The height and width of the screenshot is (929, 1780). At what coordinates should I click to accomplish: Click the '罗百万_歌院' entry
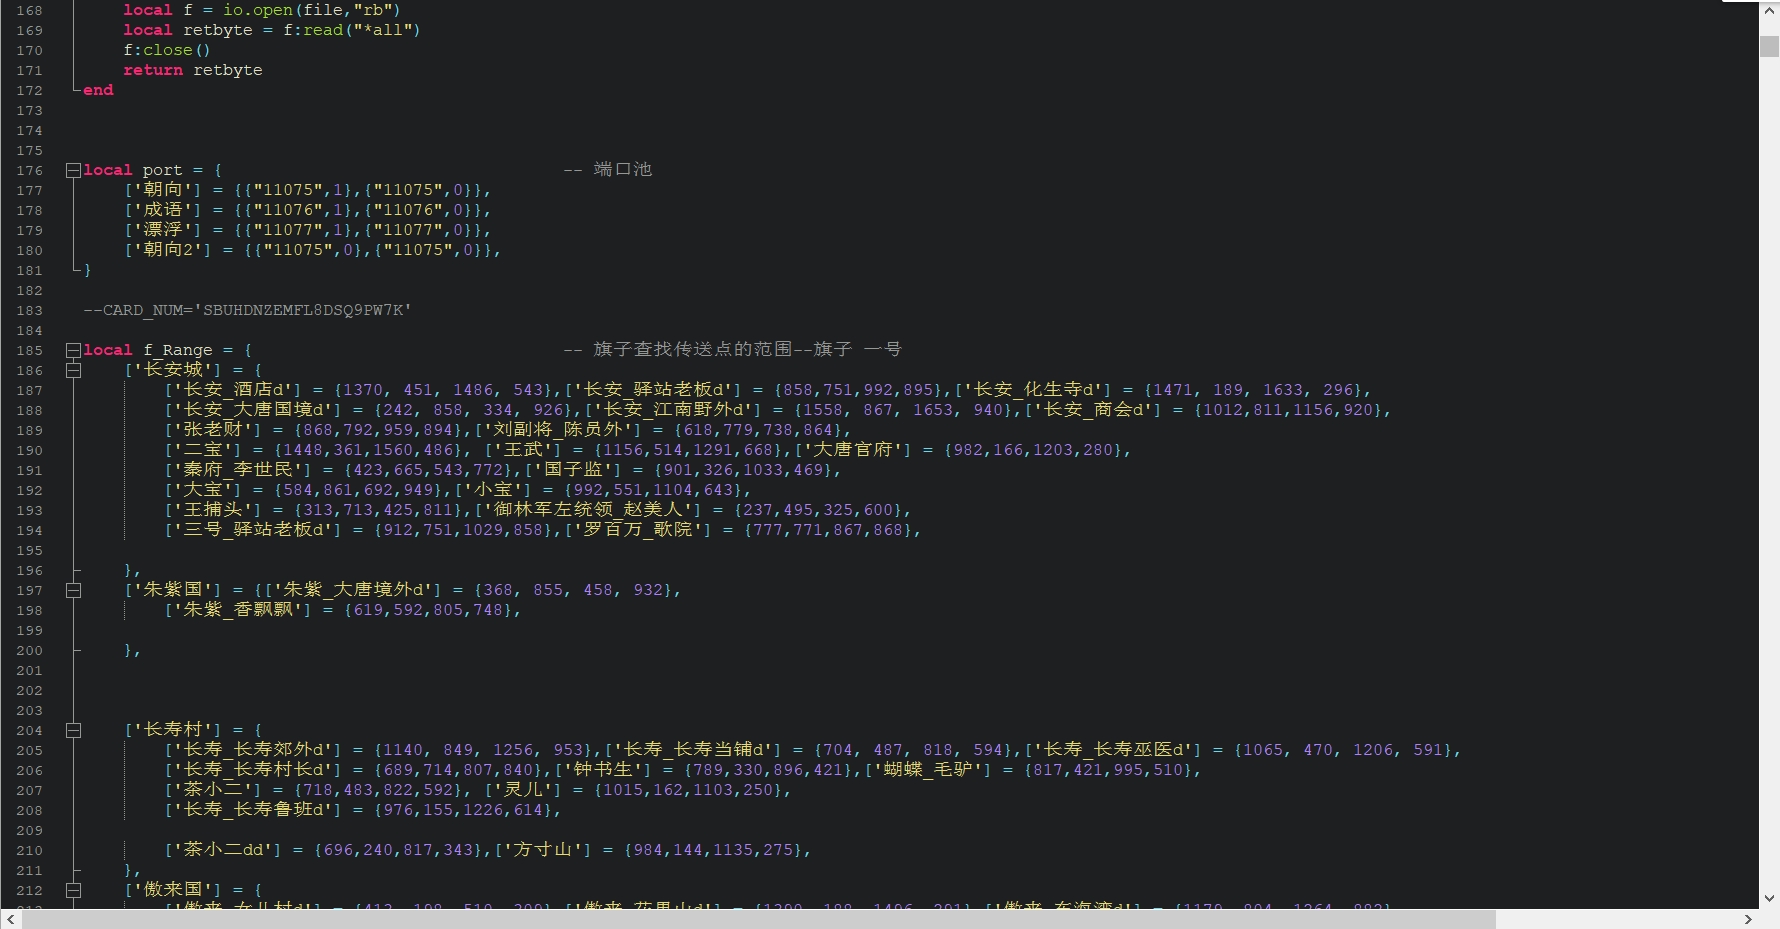pos(638,530)
